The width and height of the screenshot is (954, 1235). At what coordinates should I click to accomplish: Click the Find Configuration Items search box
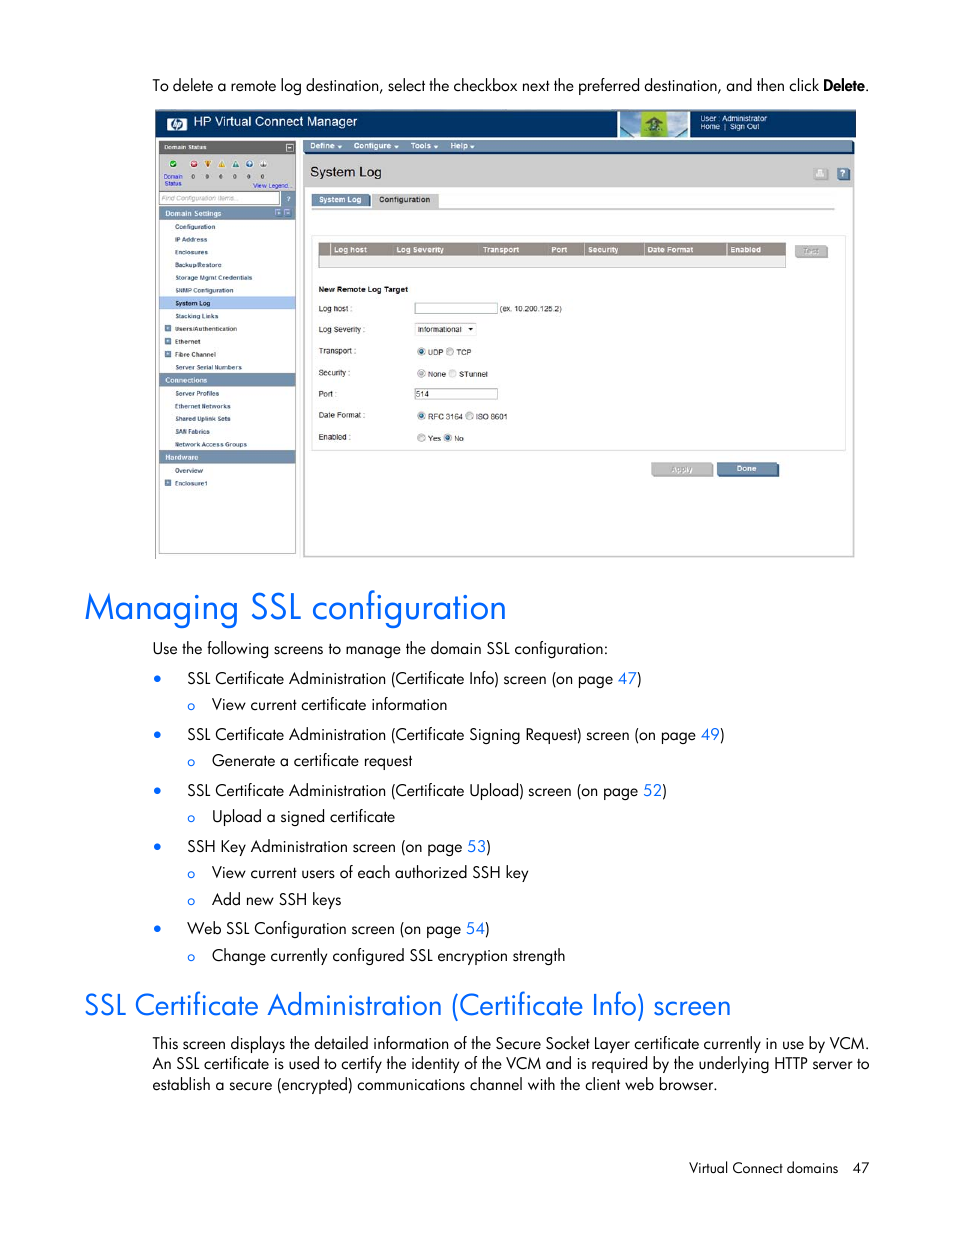(220, 199)
